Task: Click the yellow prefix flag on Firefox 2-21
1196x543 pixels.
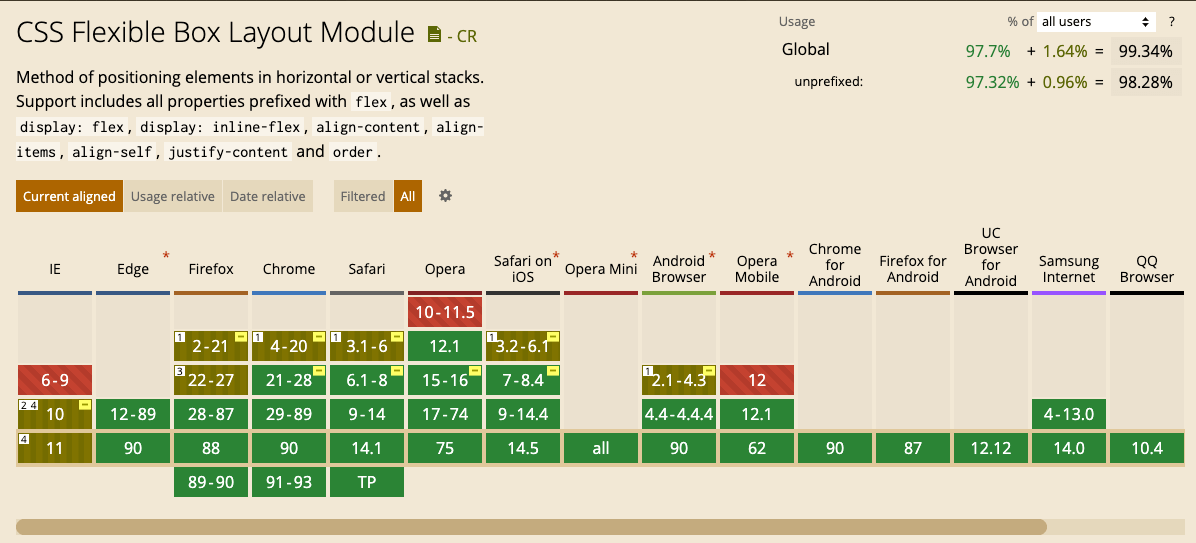Action: (241, 336)
